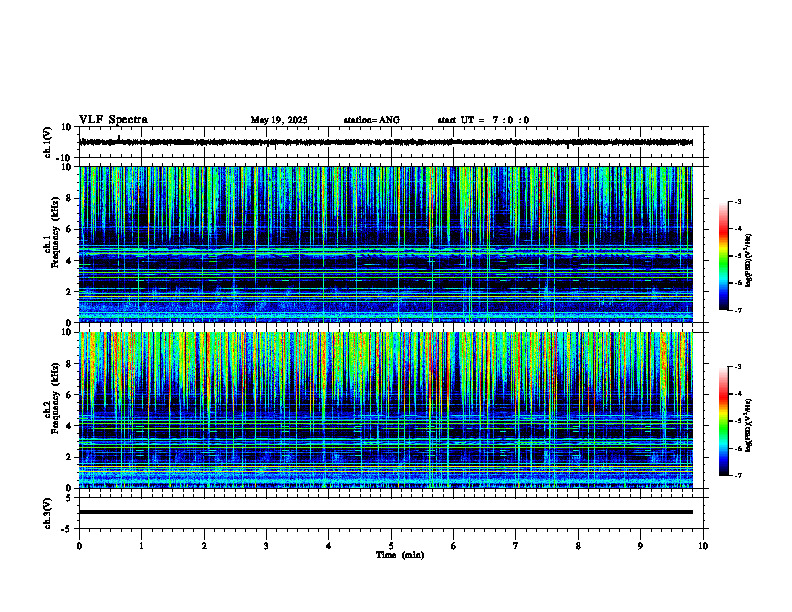The image size is (792, 612).
Task: Click tick label 4 on the Time axis
Action: point(329,546)
